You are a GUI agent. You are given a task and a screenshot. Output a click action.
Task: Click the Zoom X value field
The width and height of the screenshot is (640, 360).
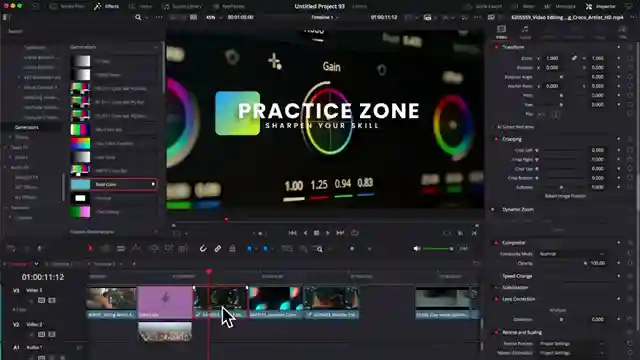[x=552, y=58]
